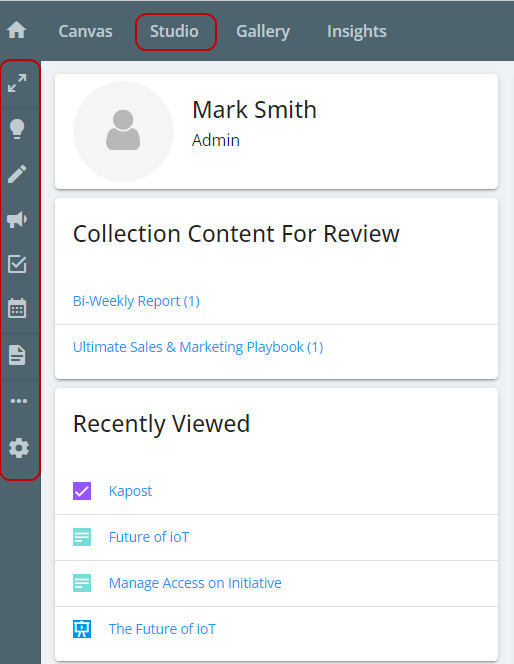
Task: Open the gear settings icon
Action: point(19,448)
